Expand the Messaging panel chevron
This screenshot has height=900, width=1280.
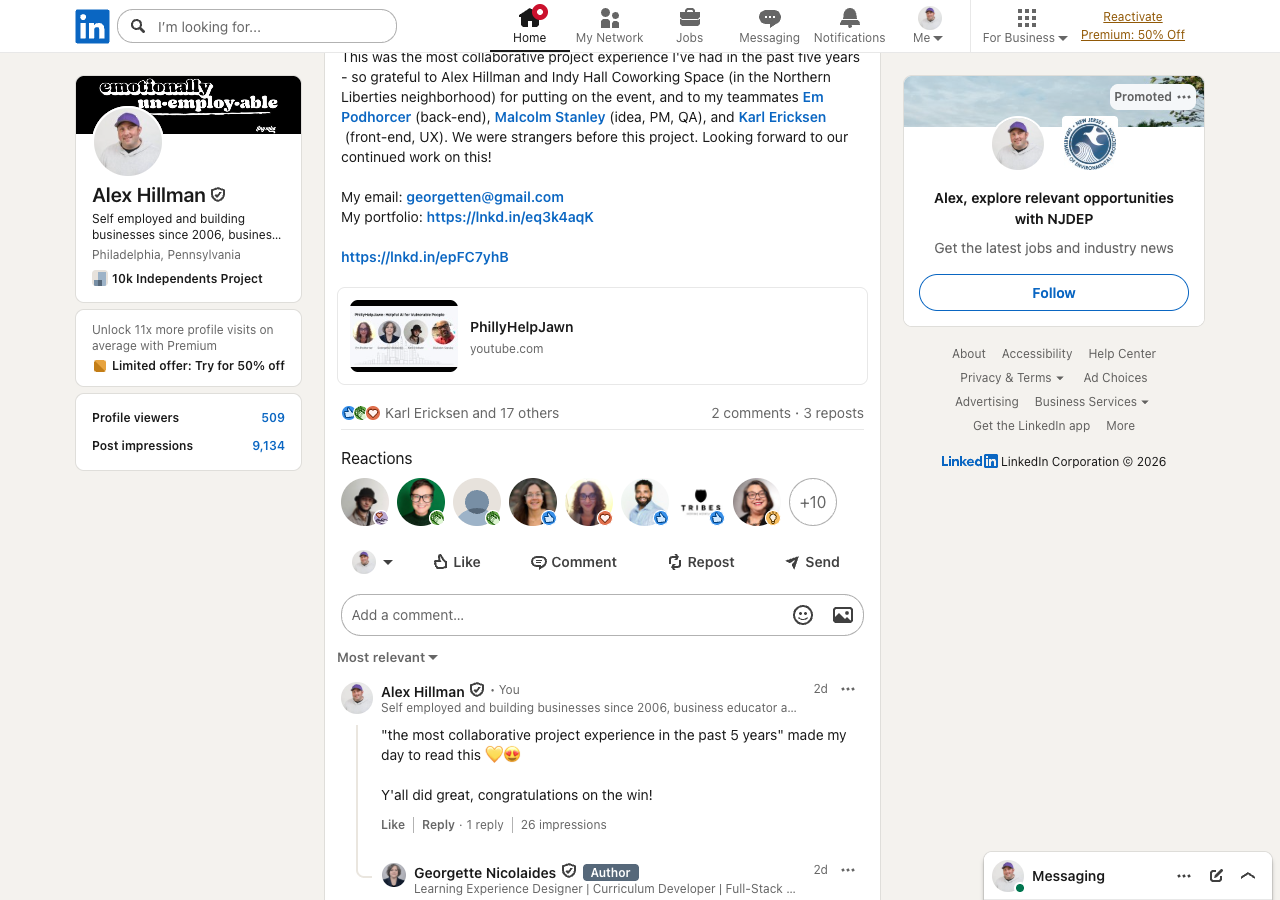[1248, 876]
